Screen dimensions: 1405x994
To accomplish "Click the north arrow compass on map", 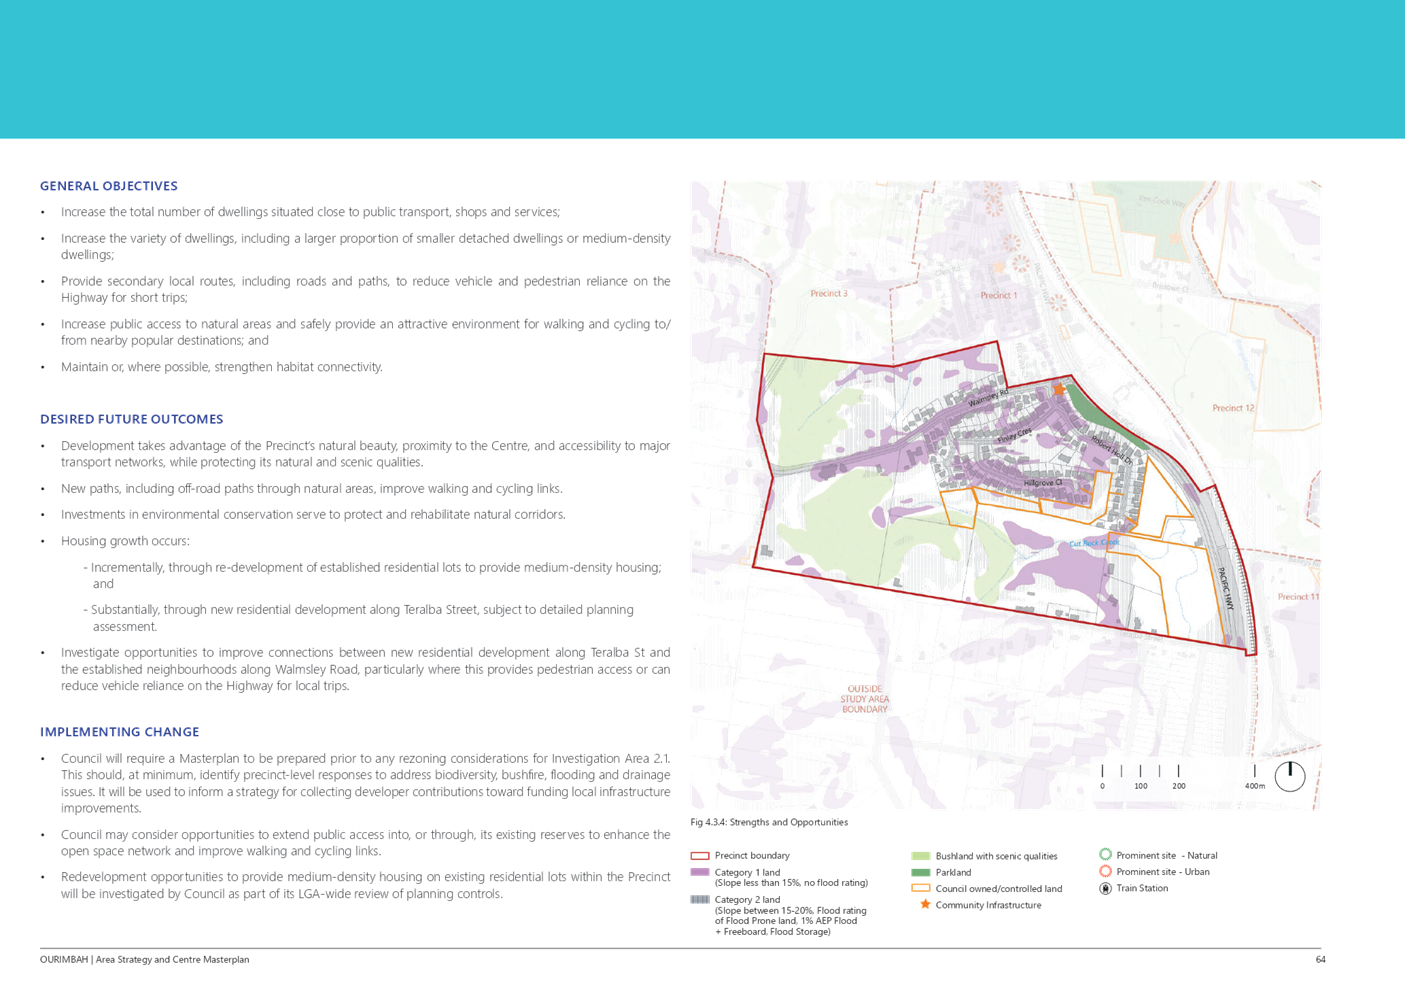I will tap(1290, 774).
